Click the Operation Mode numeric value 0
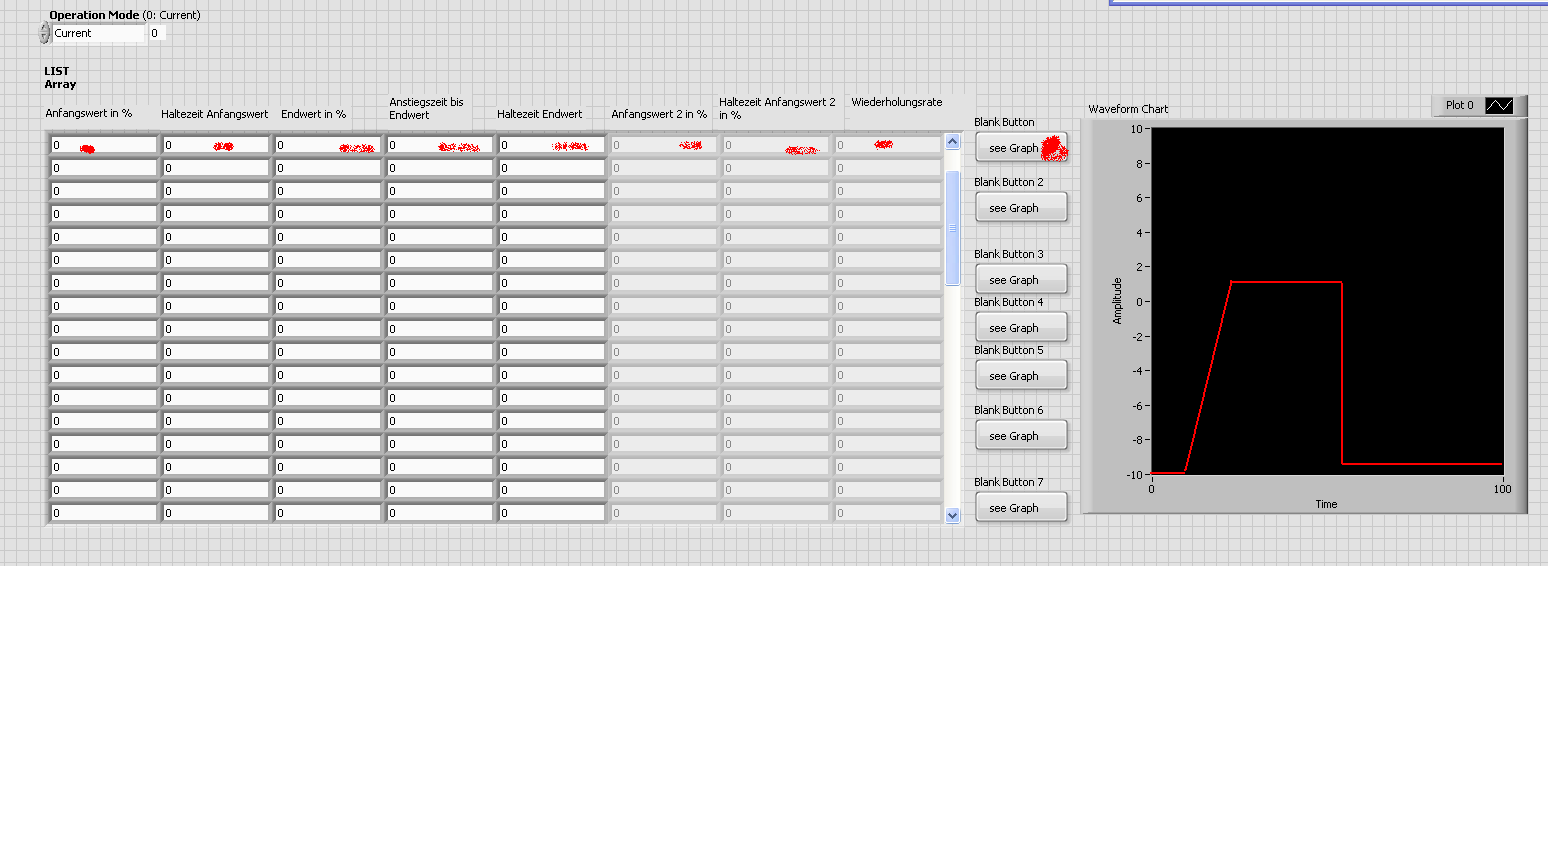 [x=155, y=33]
